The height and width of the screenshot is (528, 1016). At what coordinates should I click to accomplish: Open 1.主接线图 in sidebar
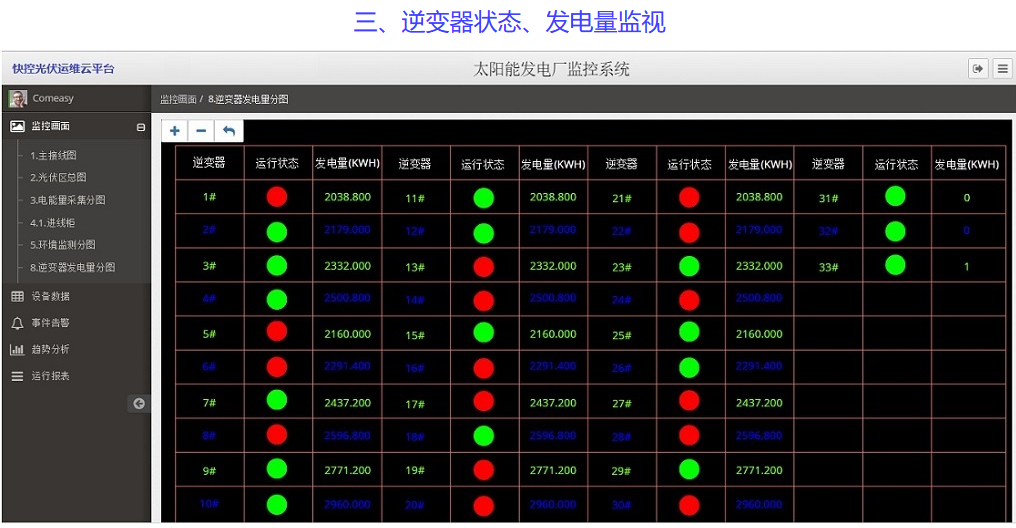tap(53, 155)
